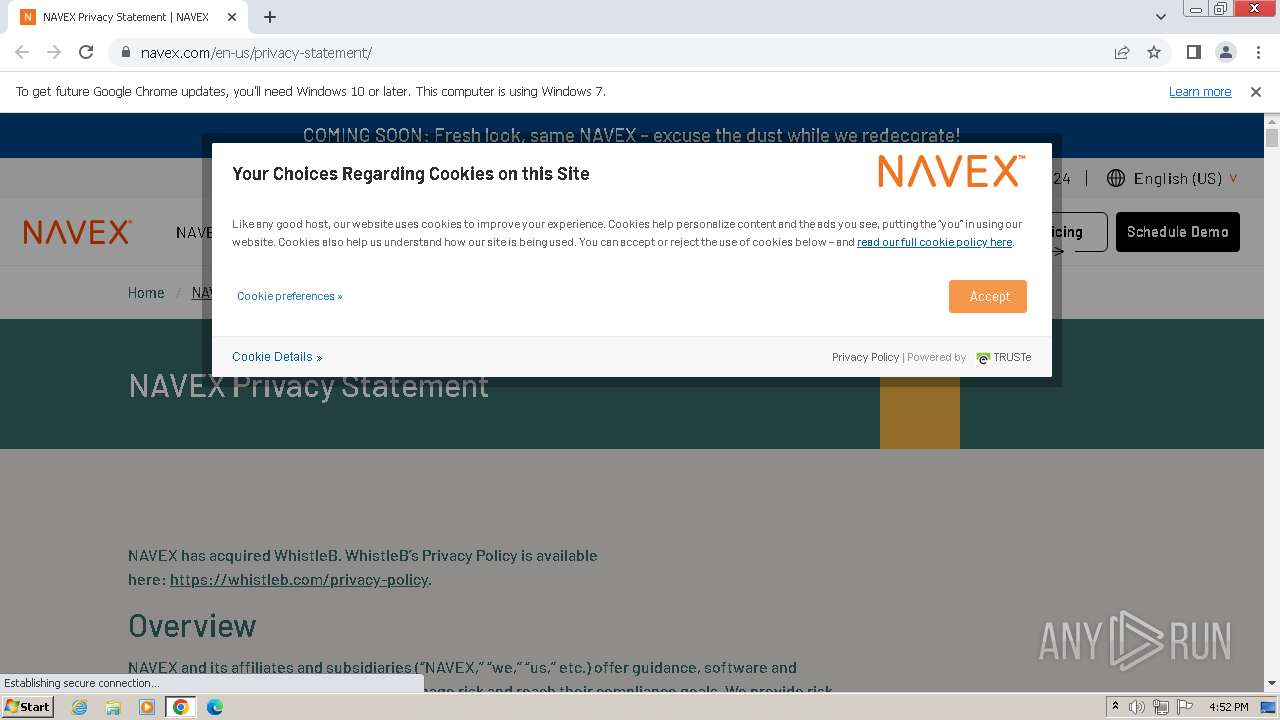Share this page via share icon
1280x720 pixels.
(x=1122, y=53)
